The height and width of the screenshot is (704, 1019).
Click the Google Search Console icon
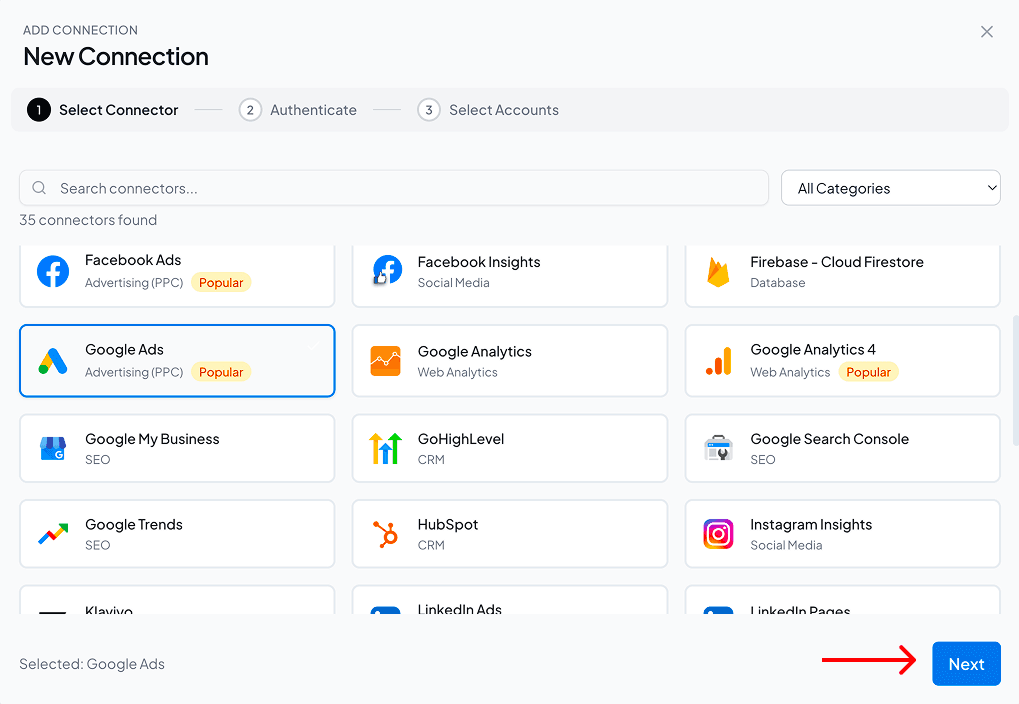point(718,448)
